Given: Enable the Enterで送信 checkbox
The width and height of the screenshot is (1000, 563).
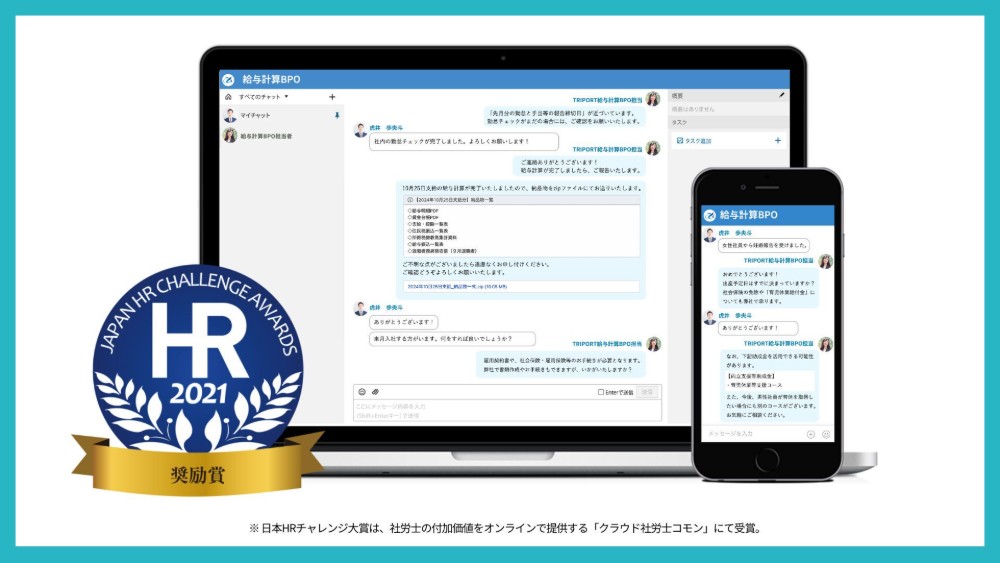Looking at the screenshot, I should point(601,392).
